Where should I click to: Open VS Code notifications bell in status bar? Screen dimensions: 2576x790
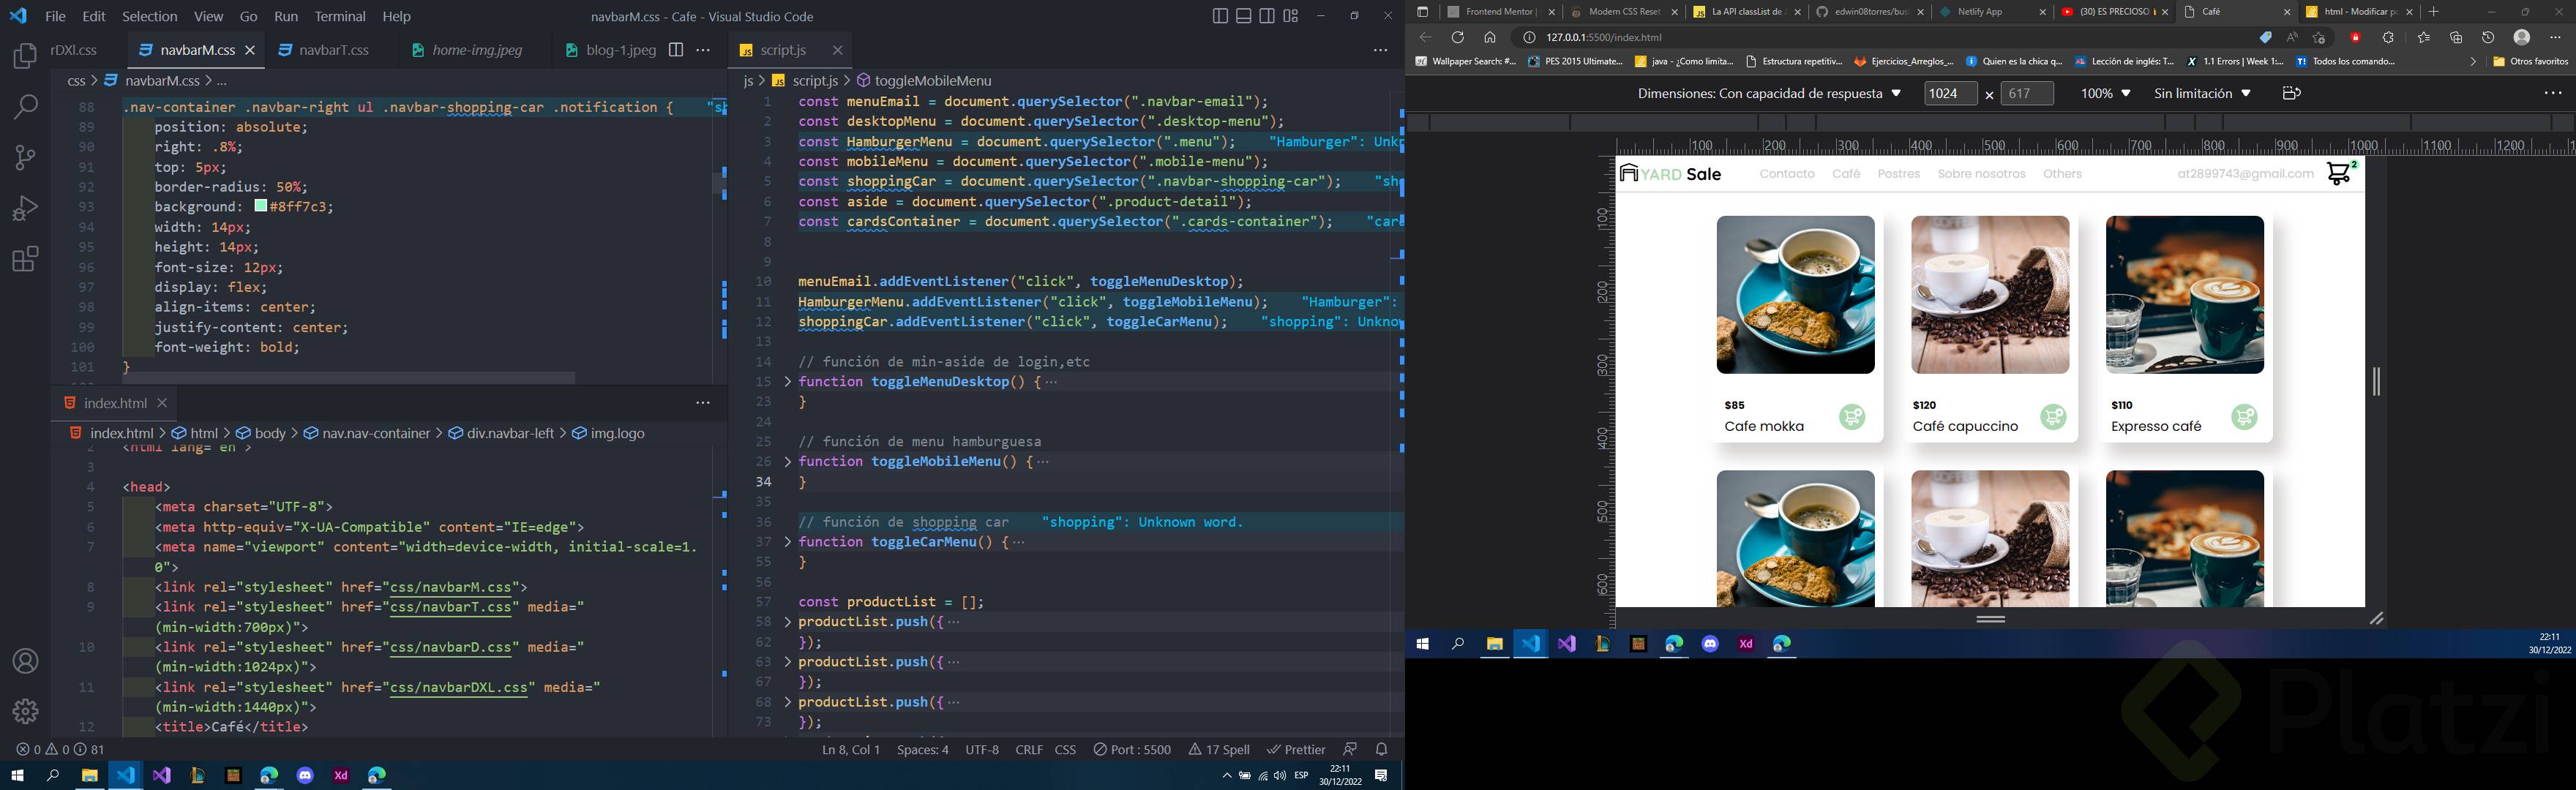click(1382, 749)
